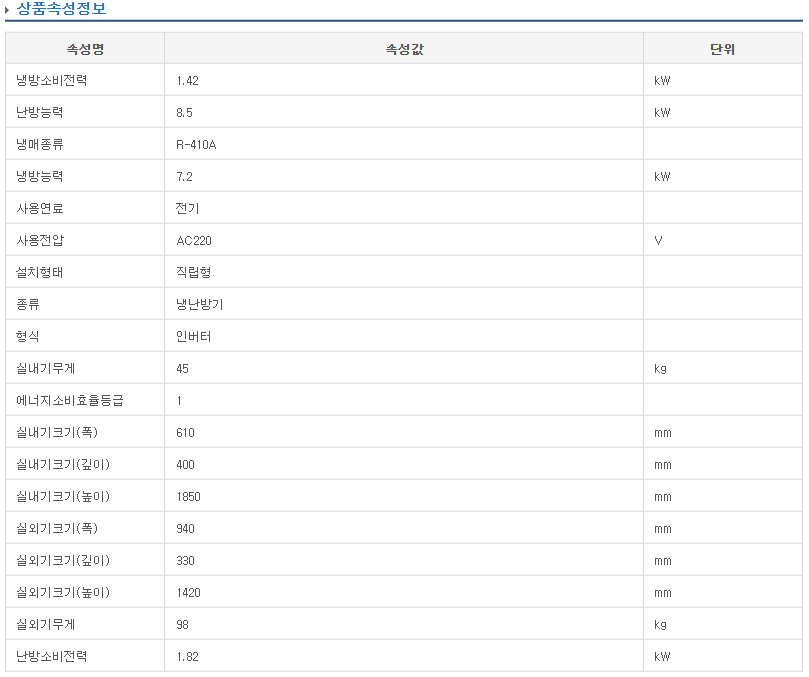809x677 pixels.
Task: Click the arrow icon beside 상품속성정보
Action: pyautogui.click(x=8, y=10)
